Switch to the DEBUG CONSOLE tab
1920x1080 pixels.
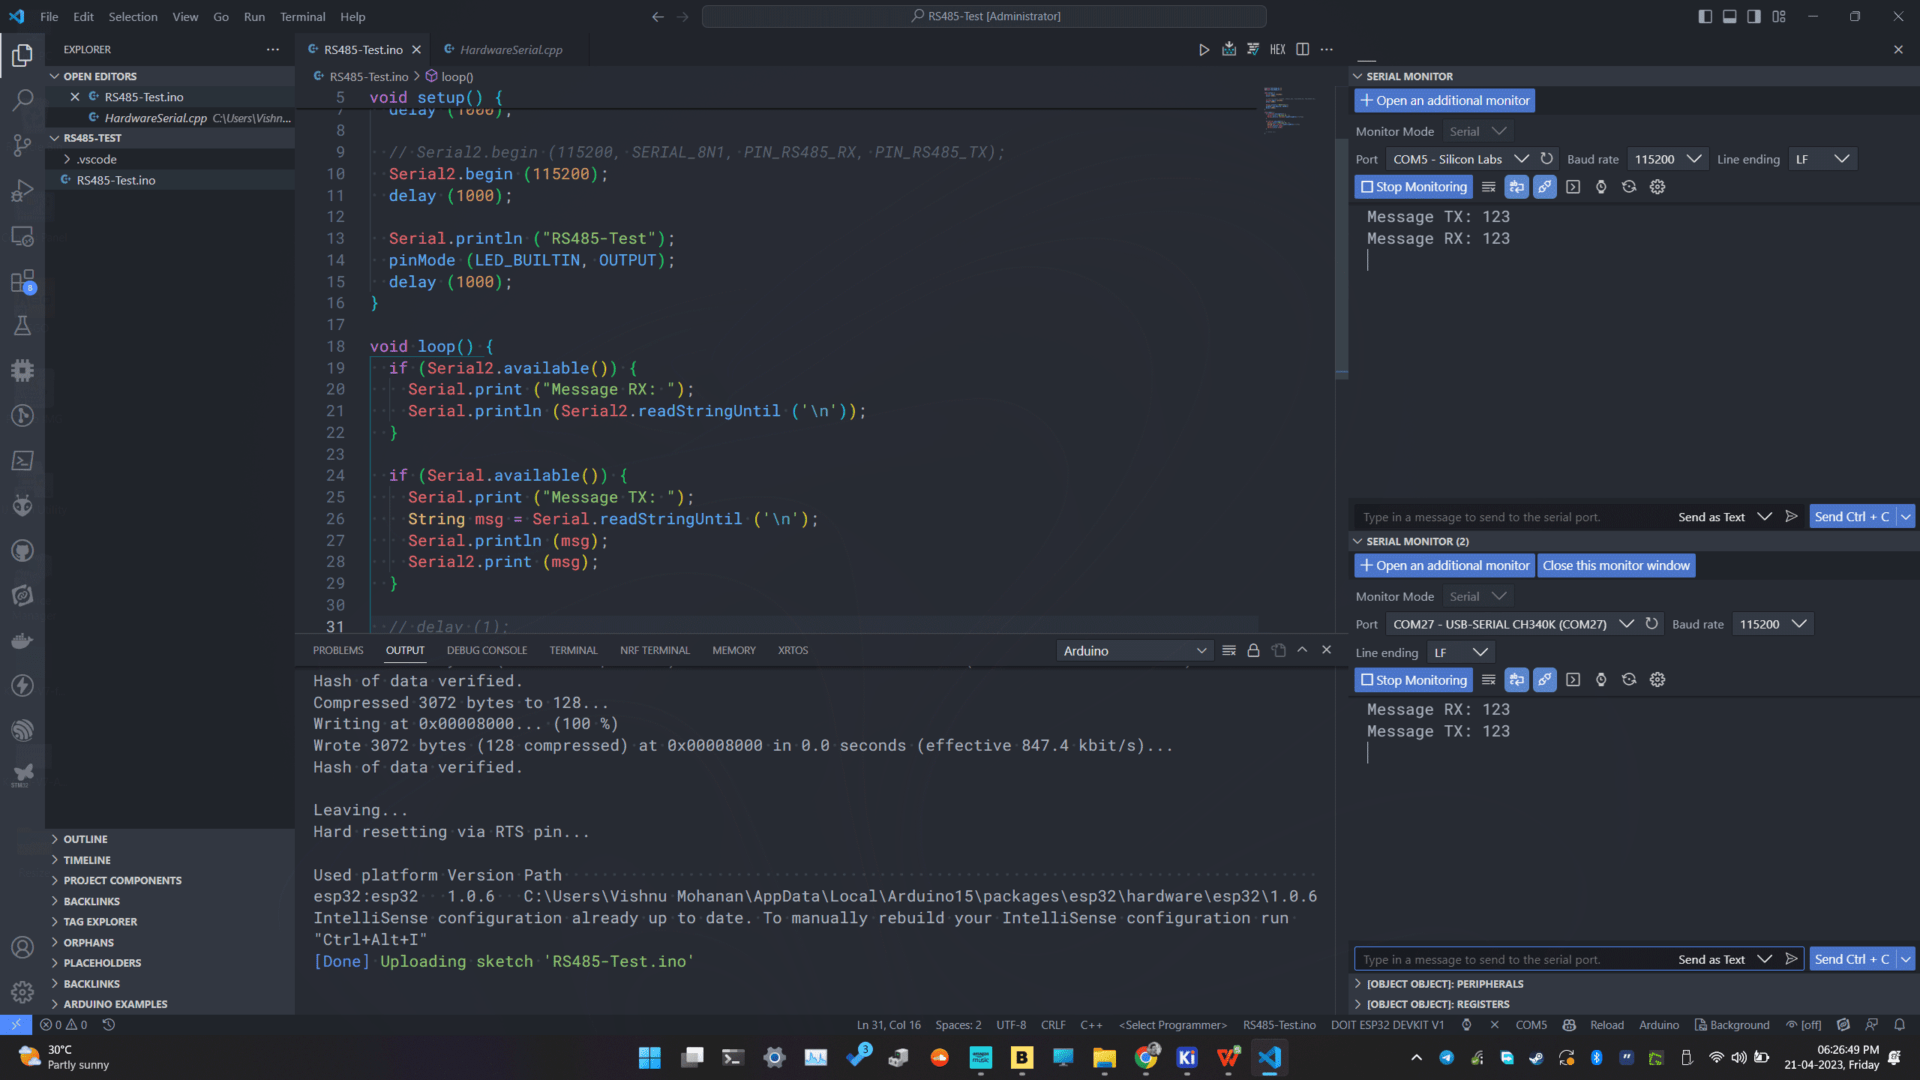[x=487, y=650]
